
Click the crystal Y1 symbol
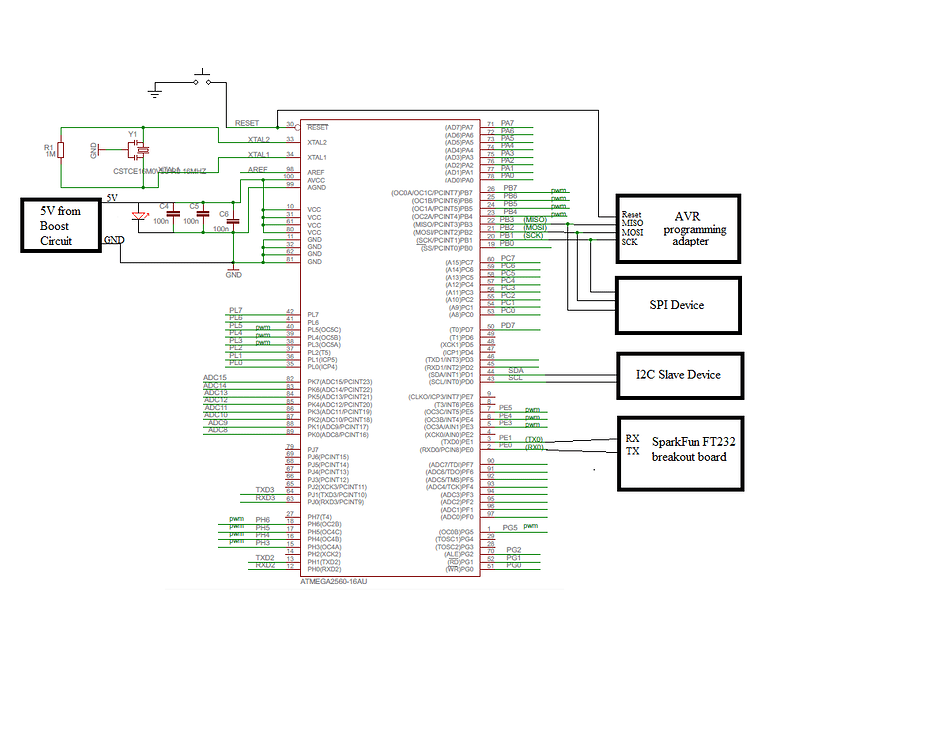click(x=137, y=148)
